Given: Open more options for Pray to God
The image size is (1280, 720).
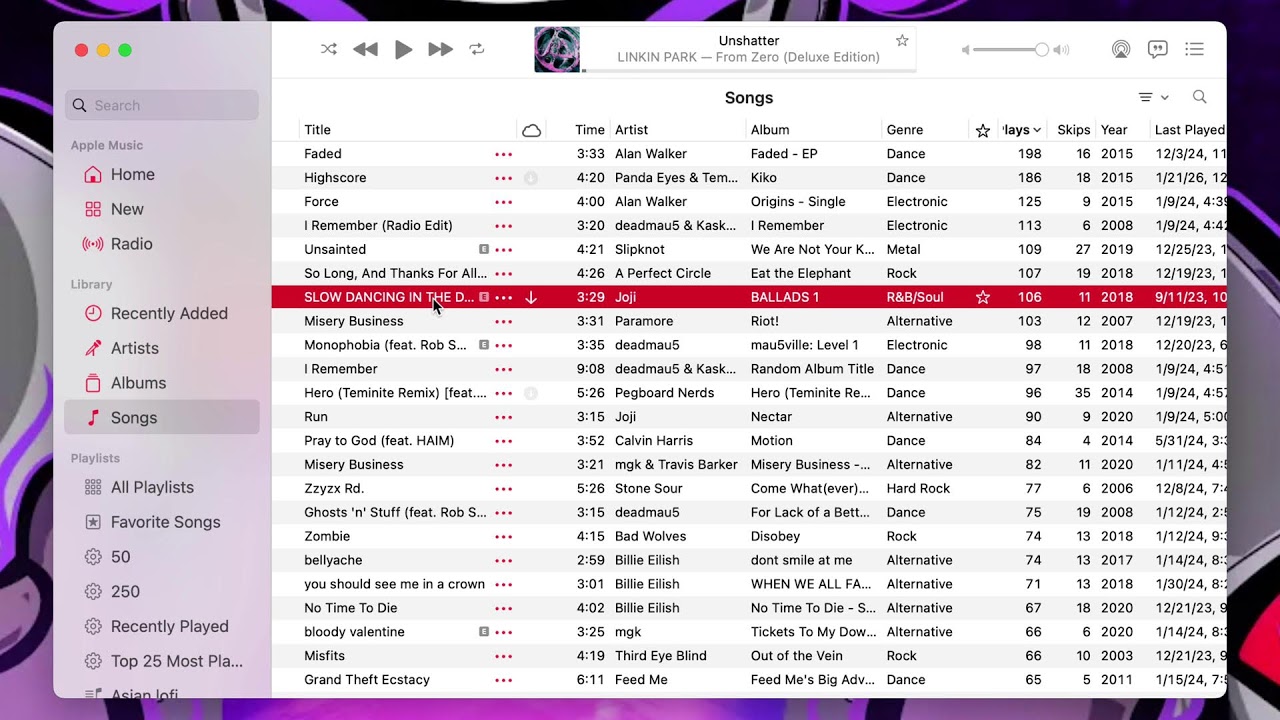Looking at the screenshot, I should (x=503, y=441).
